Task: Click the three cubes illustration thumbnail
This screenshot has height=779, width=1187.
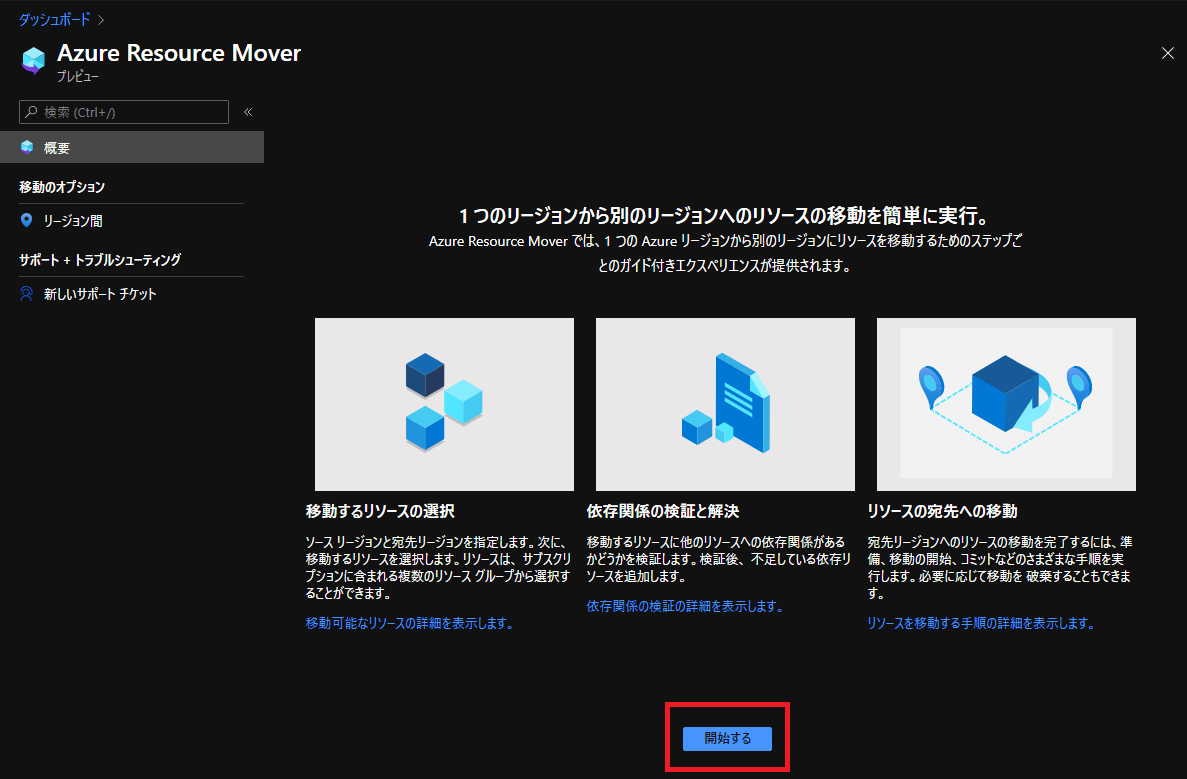Action: [444, 404]
